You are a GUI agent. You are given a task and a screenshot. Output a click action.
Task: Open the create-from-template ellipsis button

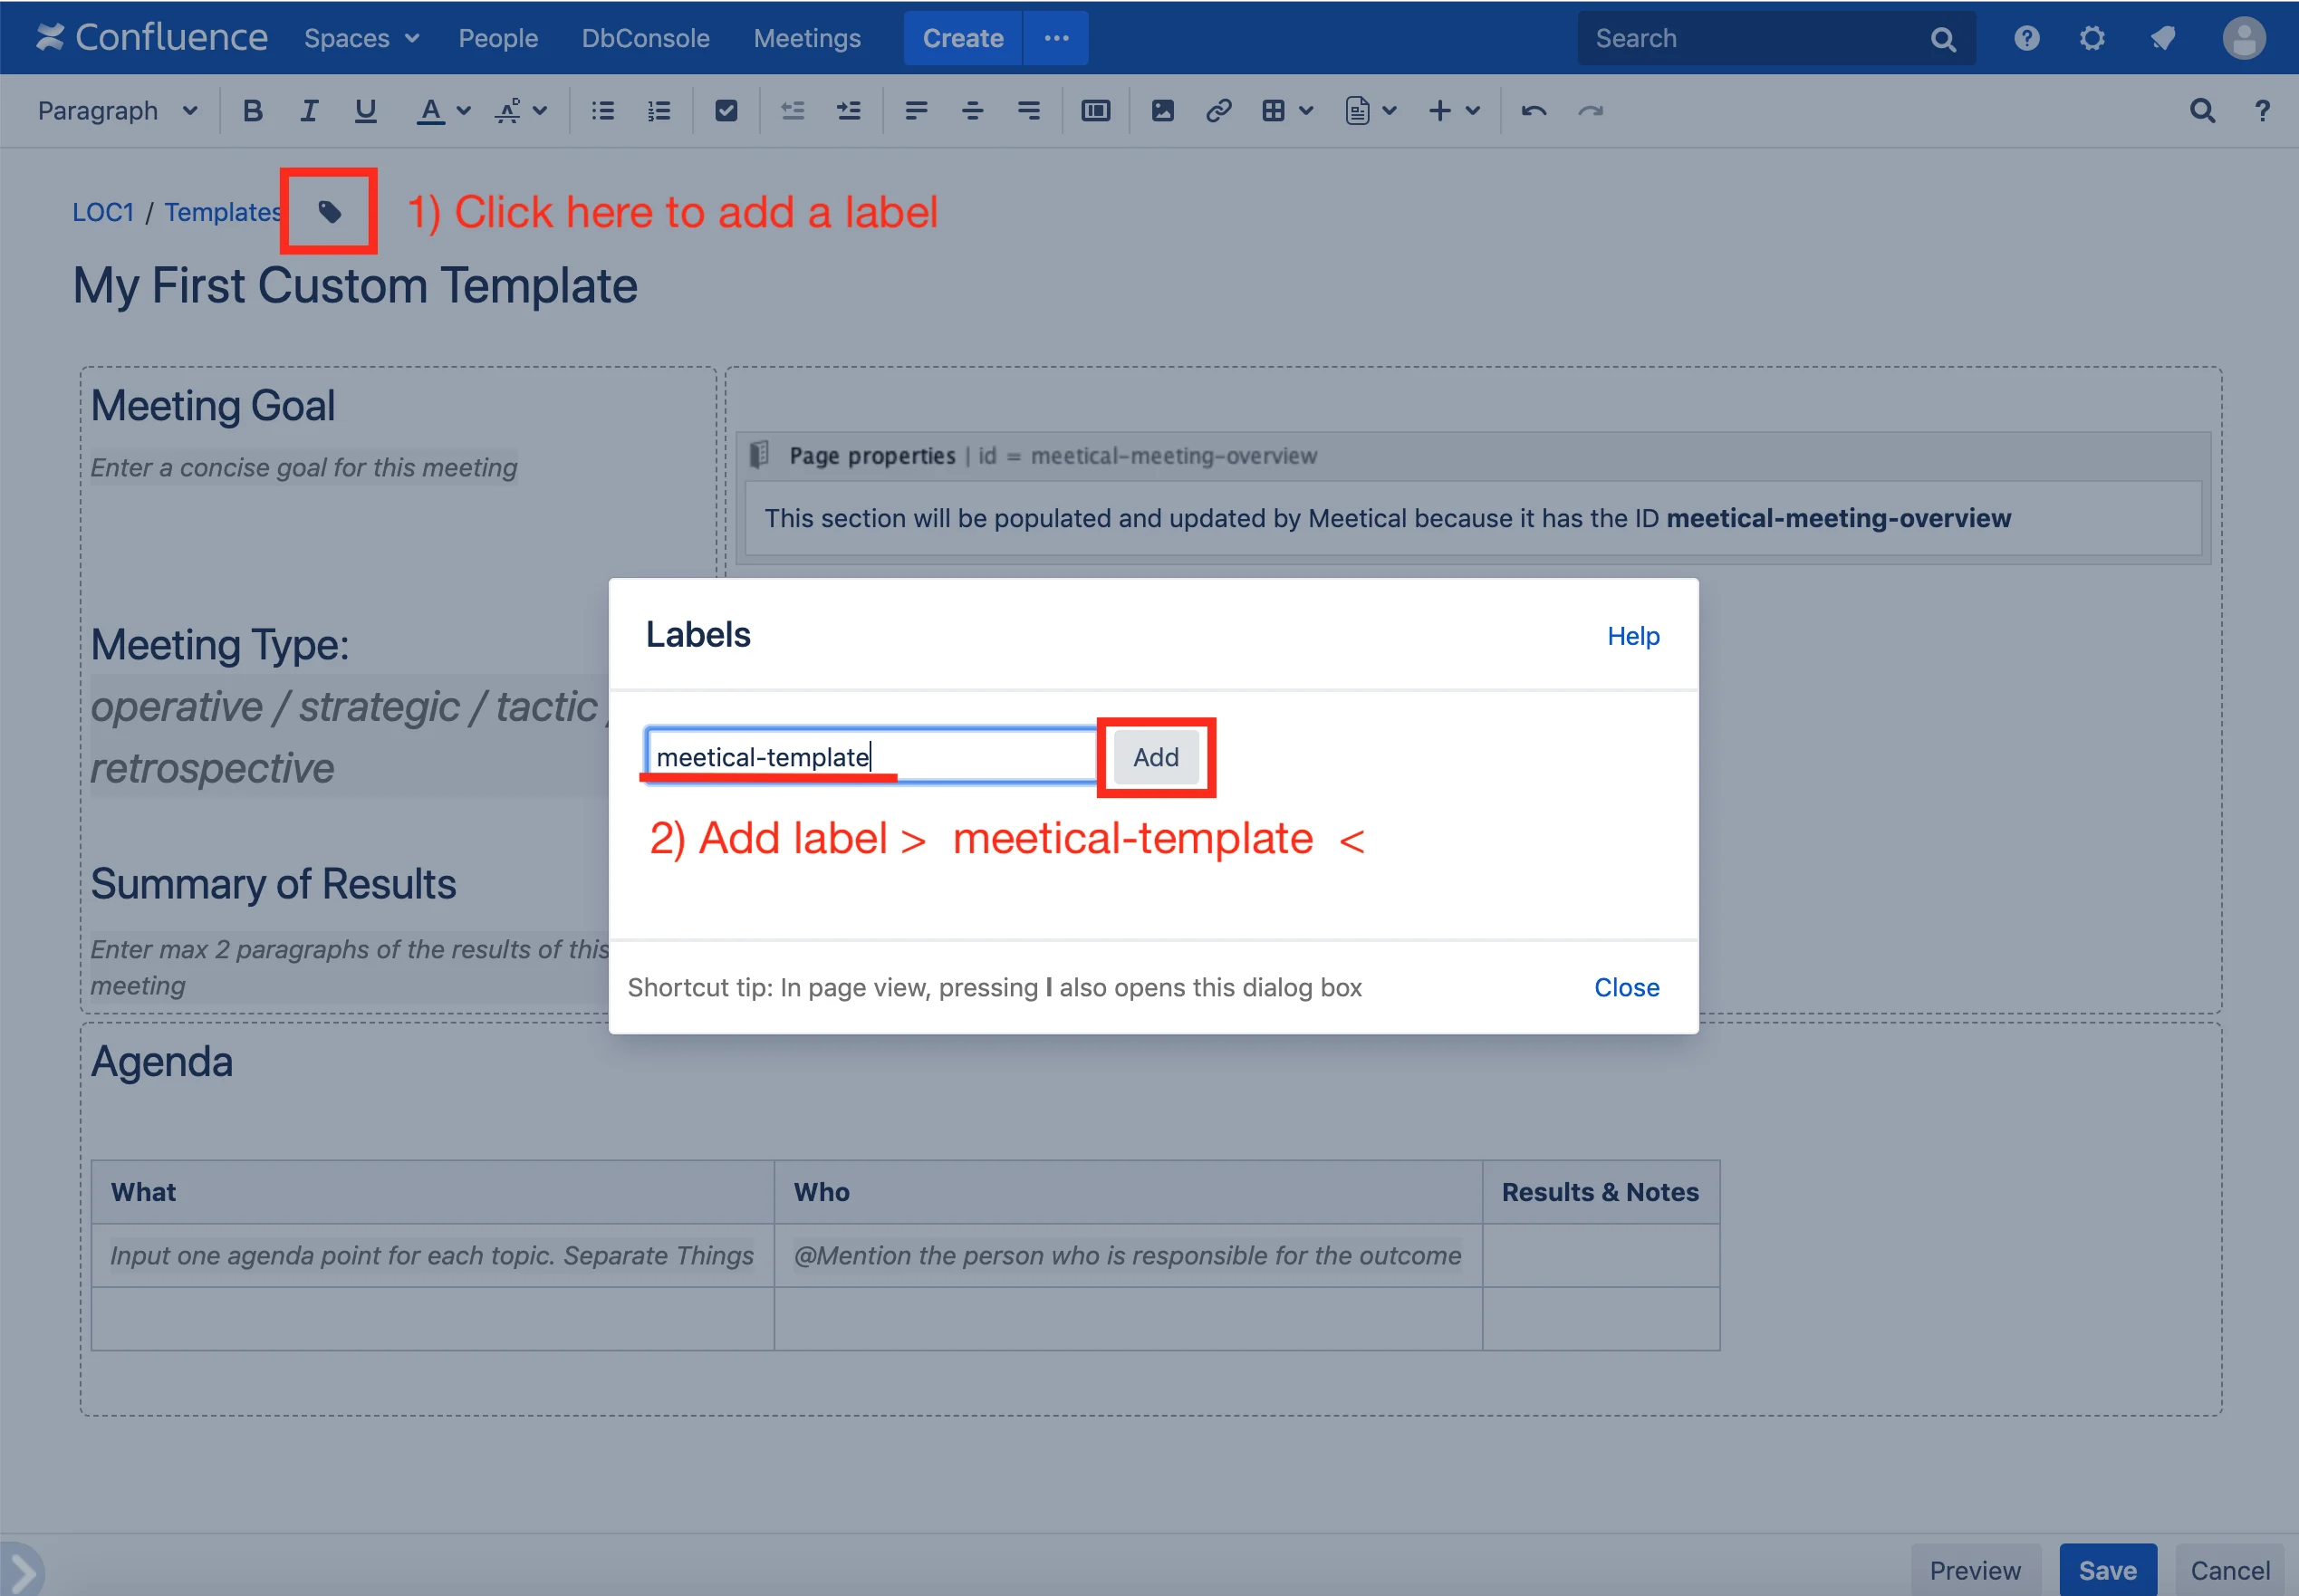click(1056, 38)
